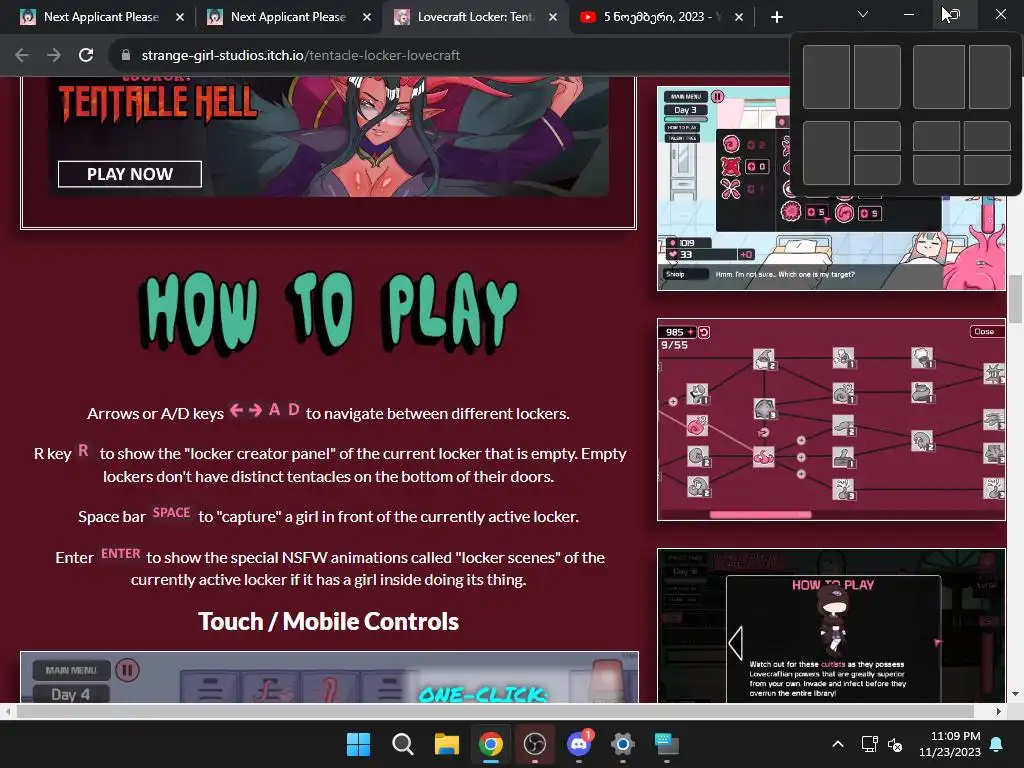
Task: Click MAIN MENU in the Day 4 image
Action: [71, 670]
